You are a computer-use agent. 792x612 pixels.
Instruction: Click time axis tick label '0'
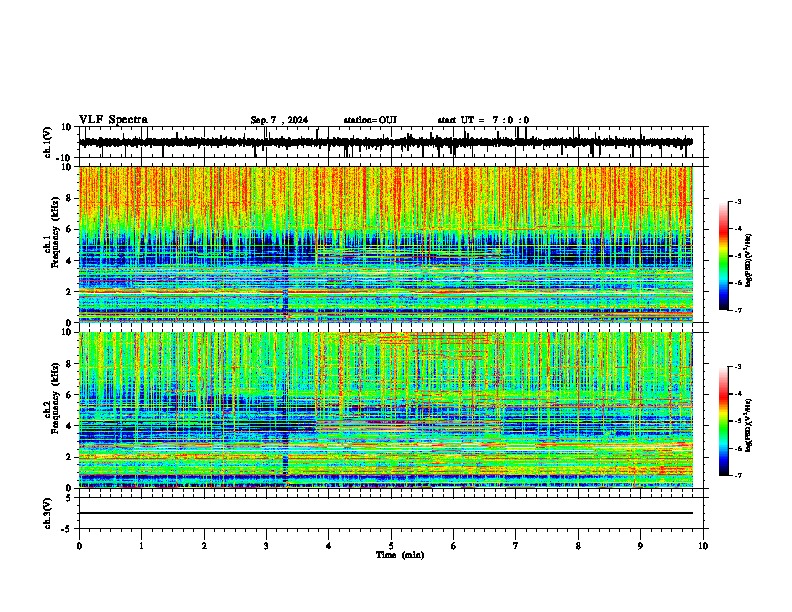[x=79, y=546]
